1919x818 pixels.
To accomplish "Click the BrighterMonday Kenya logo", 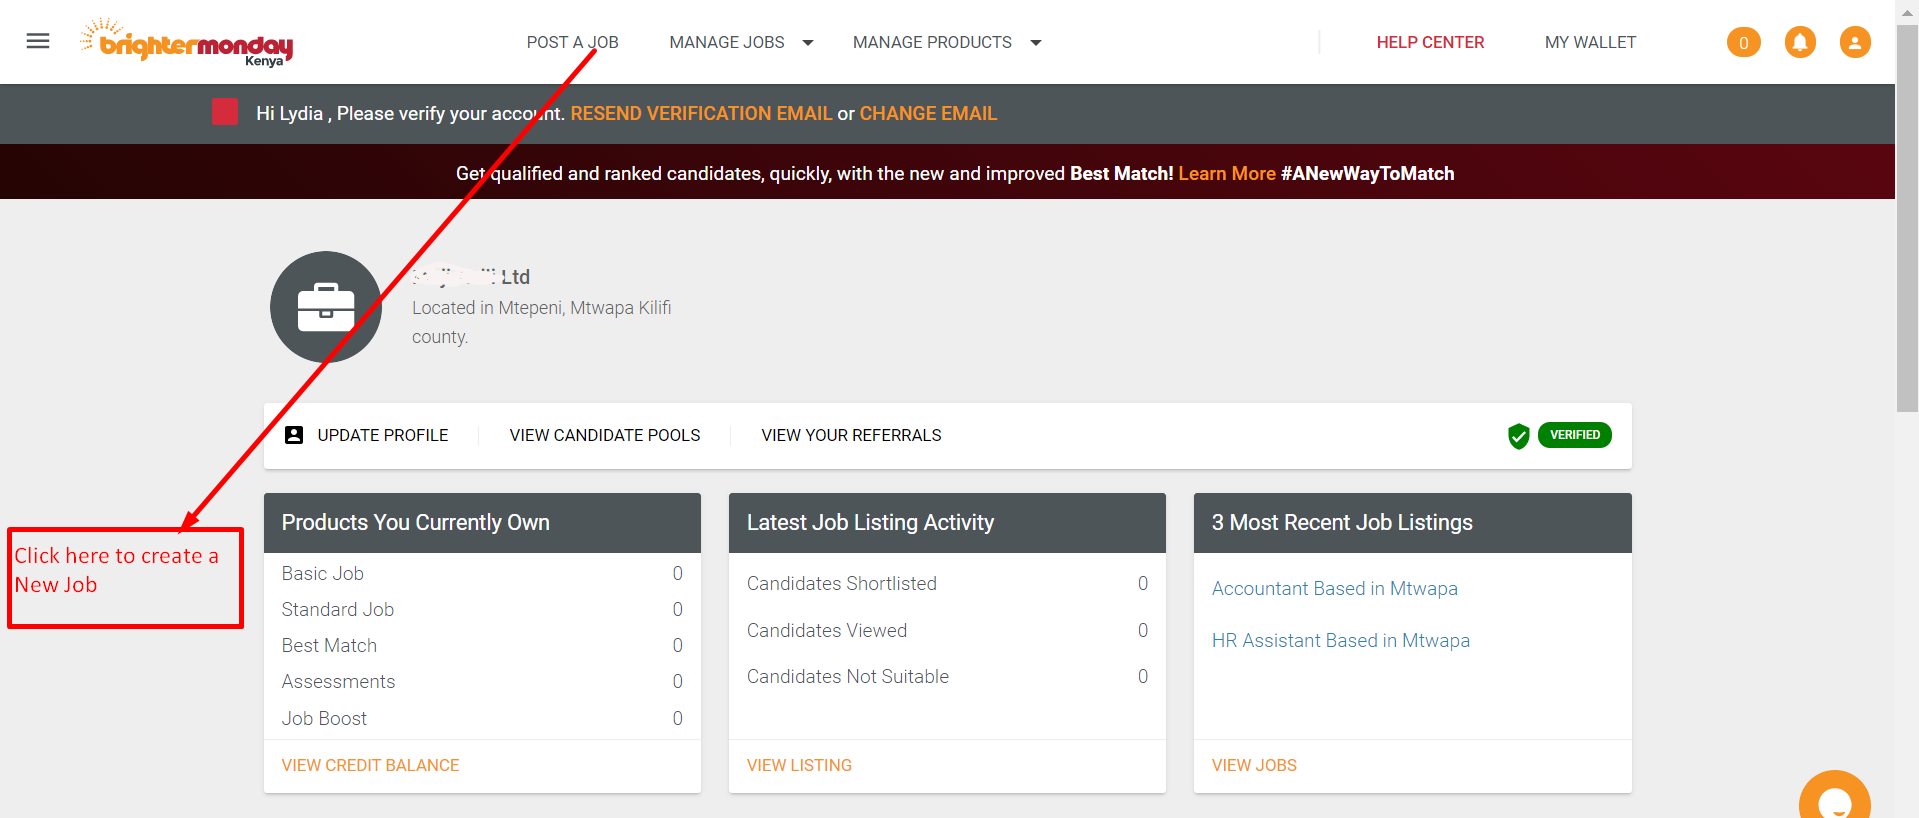I will tap(187, 42).
